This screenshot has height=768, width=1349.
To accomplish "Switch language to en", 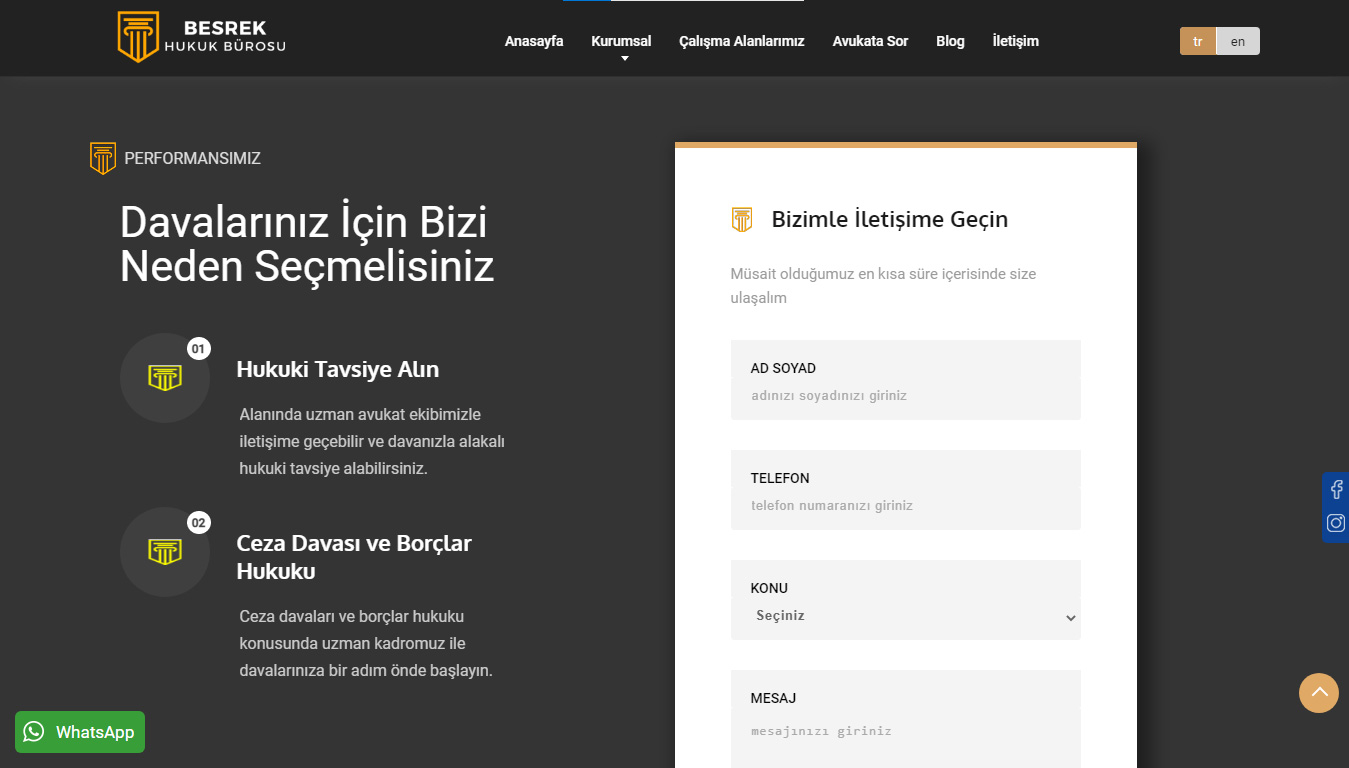I will (x=1238, y=41).
